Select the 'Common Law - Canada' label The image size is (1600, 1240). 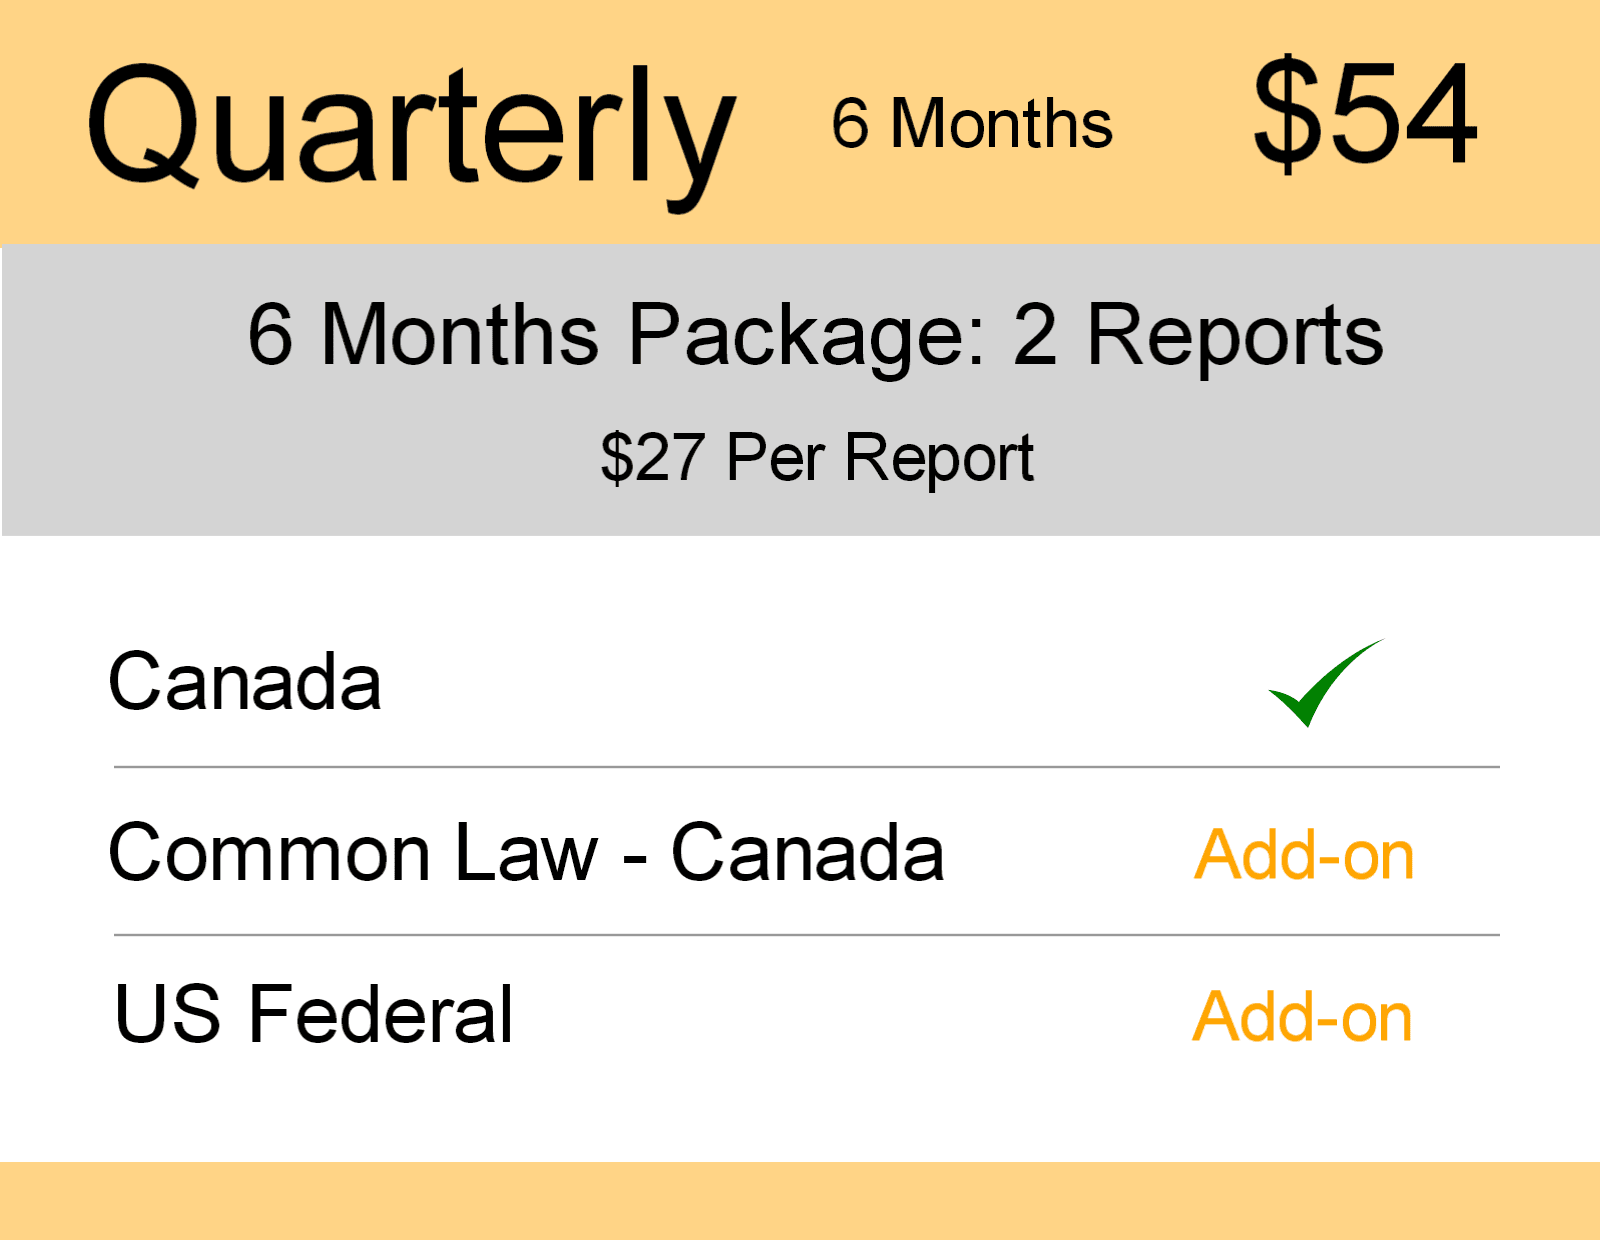[x=526, y=854]
